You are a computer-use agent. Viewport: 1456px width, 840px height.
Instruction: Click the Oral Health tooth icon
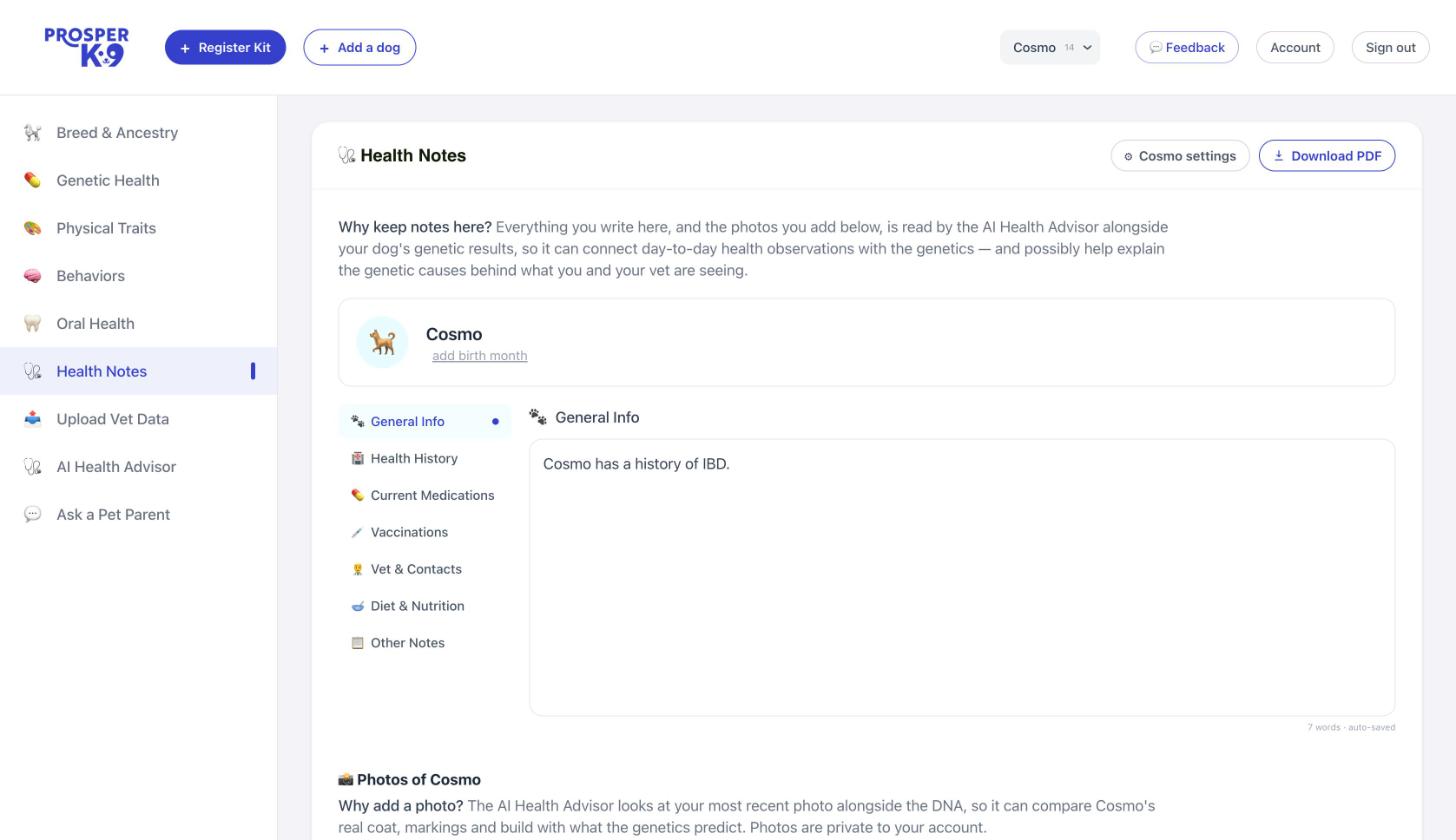(33, 324)
